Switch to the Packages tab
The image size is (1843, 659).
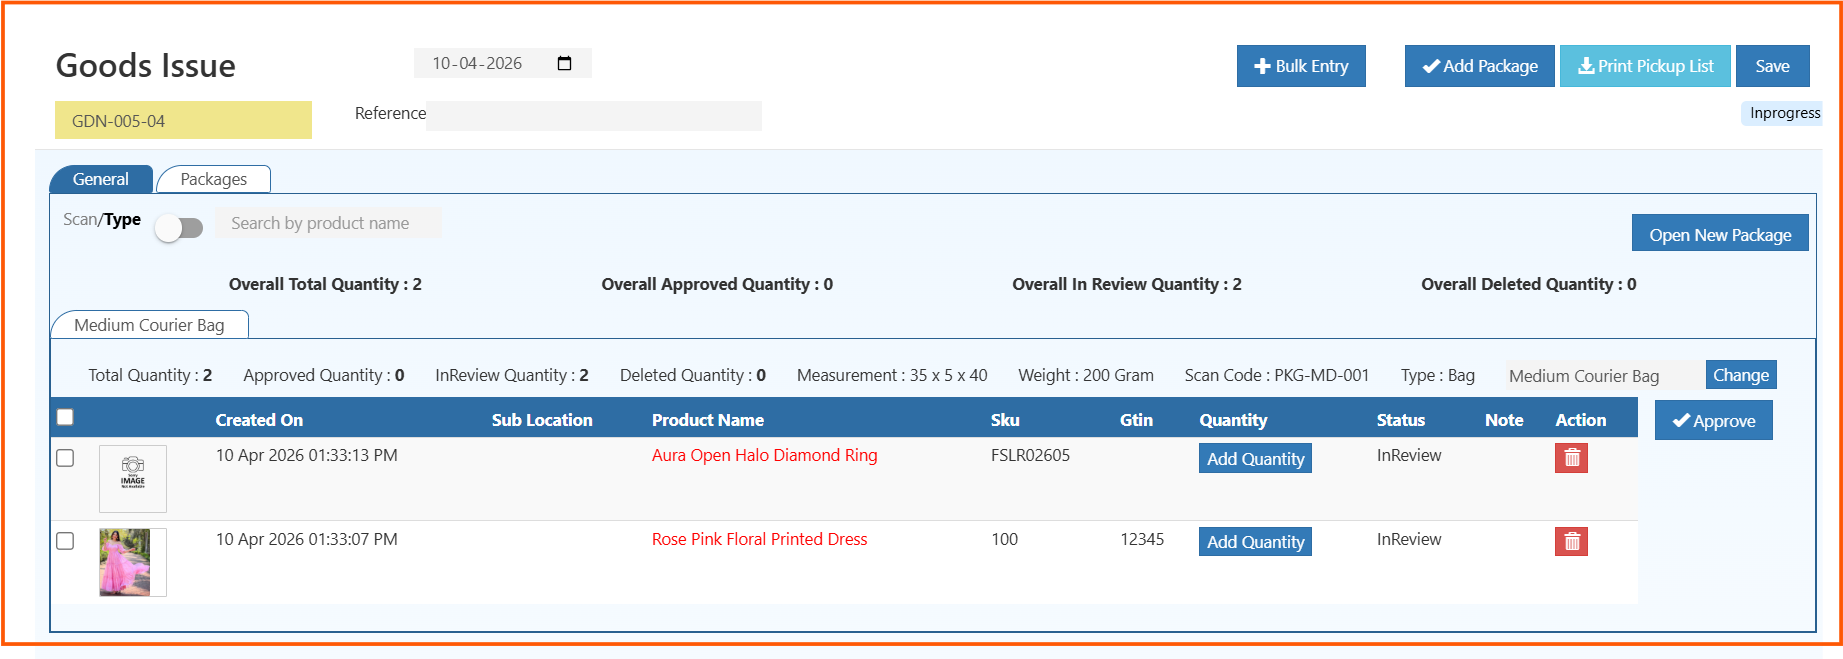point(213,179)
